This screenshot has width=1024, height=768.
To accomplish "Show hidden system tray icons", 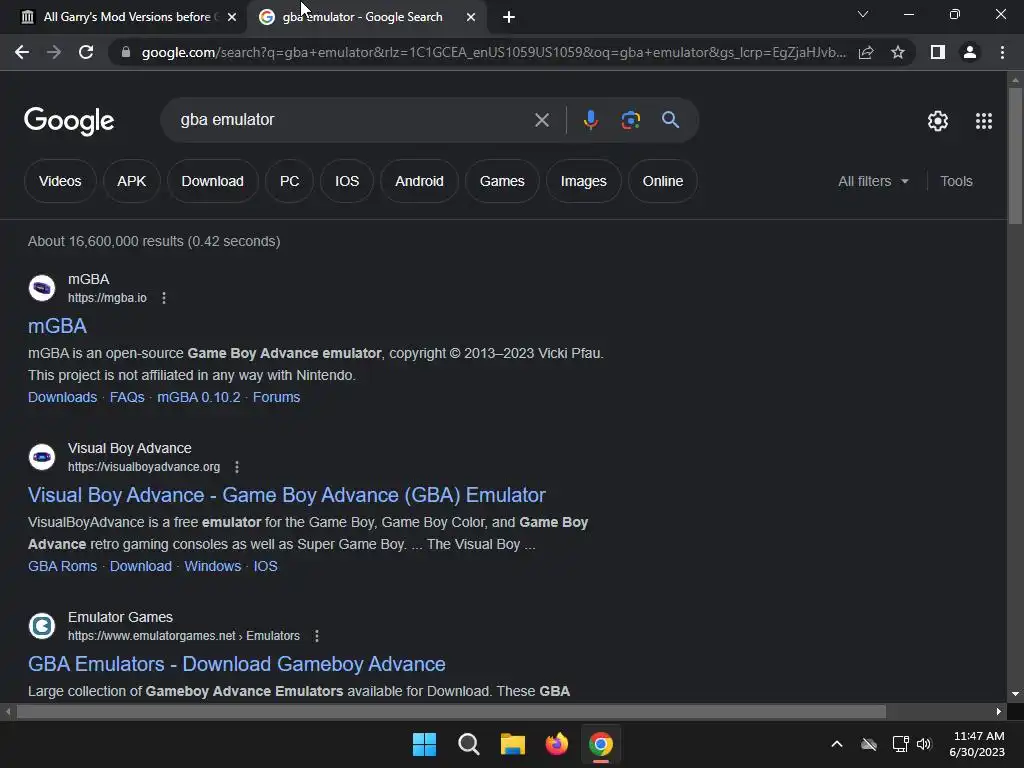I will coord(837,744).
